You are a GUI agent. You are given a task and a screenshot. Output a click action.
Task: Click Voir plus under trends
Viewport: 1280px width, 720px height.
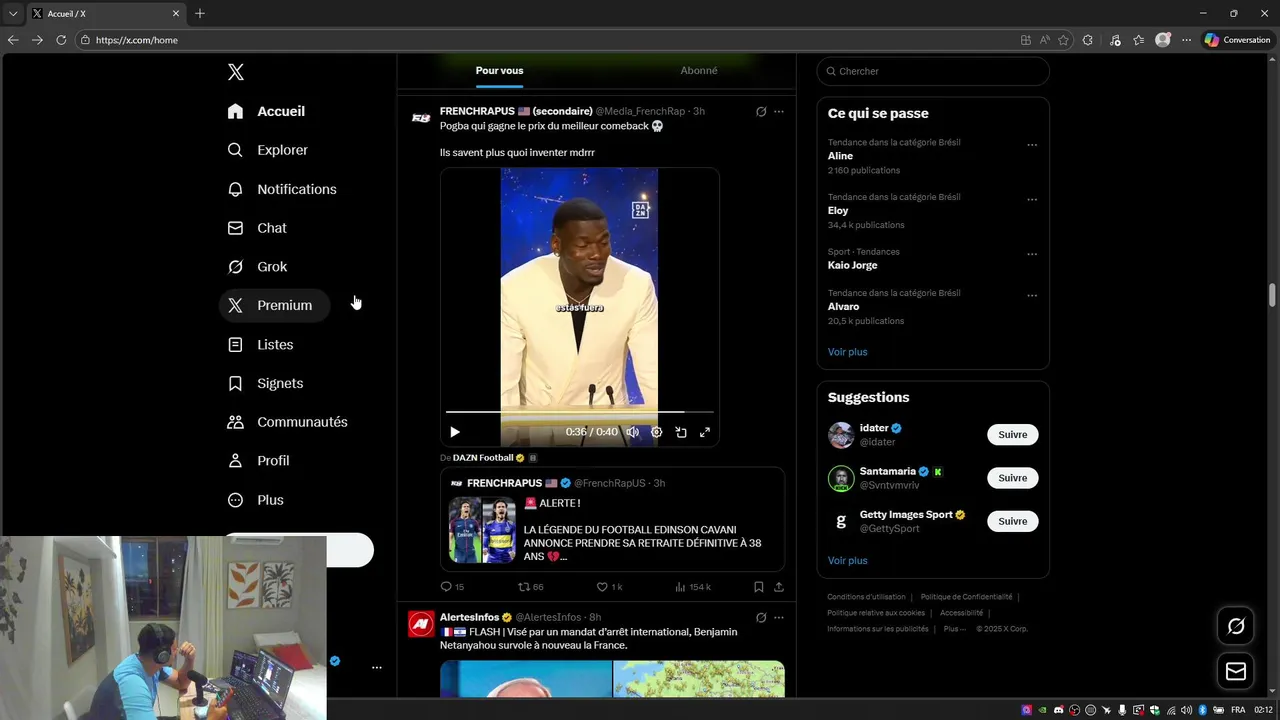(847, 352)
